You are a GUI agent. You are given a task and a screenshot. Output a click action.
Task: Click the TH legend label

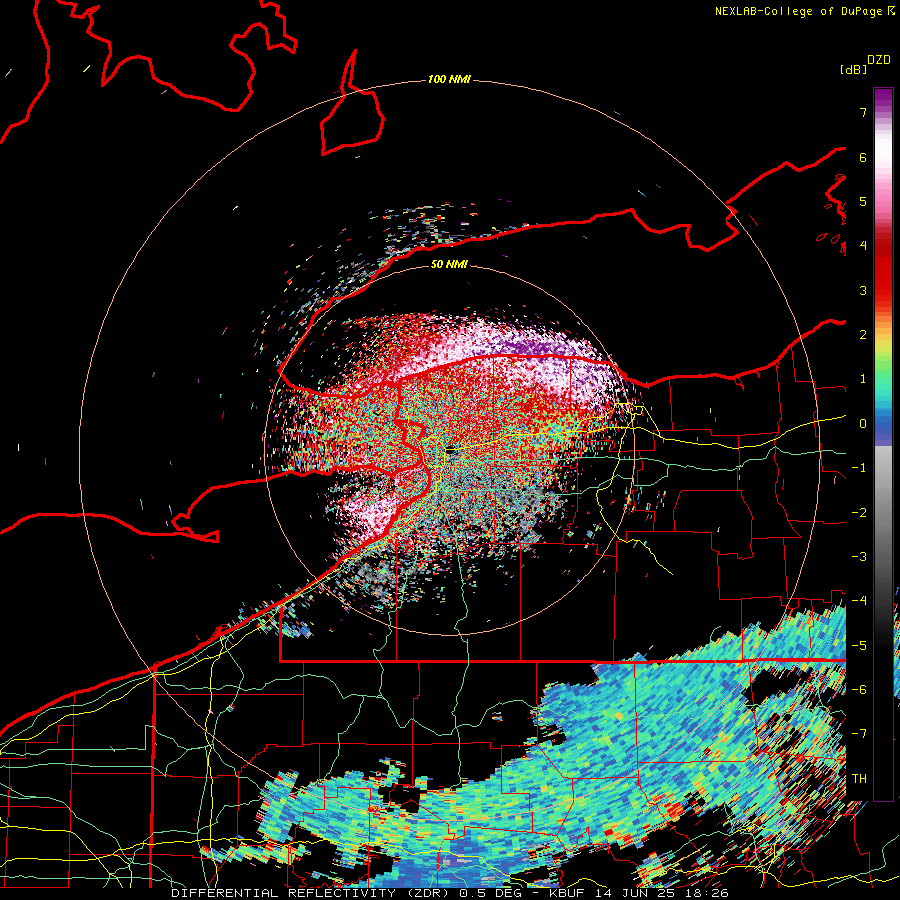pos(859,778)
